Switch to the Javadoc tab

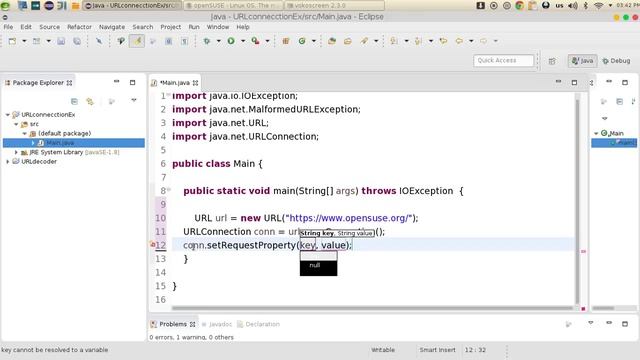pos(217,324)
